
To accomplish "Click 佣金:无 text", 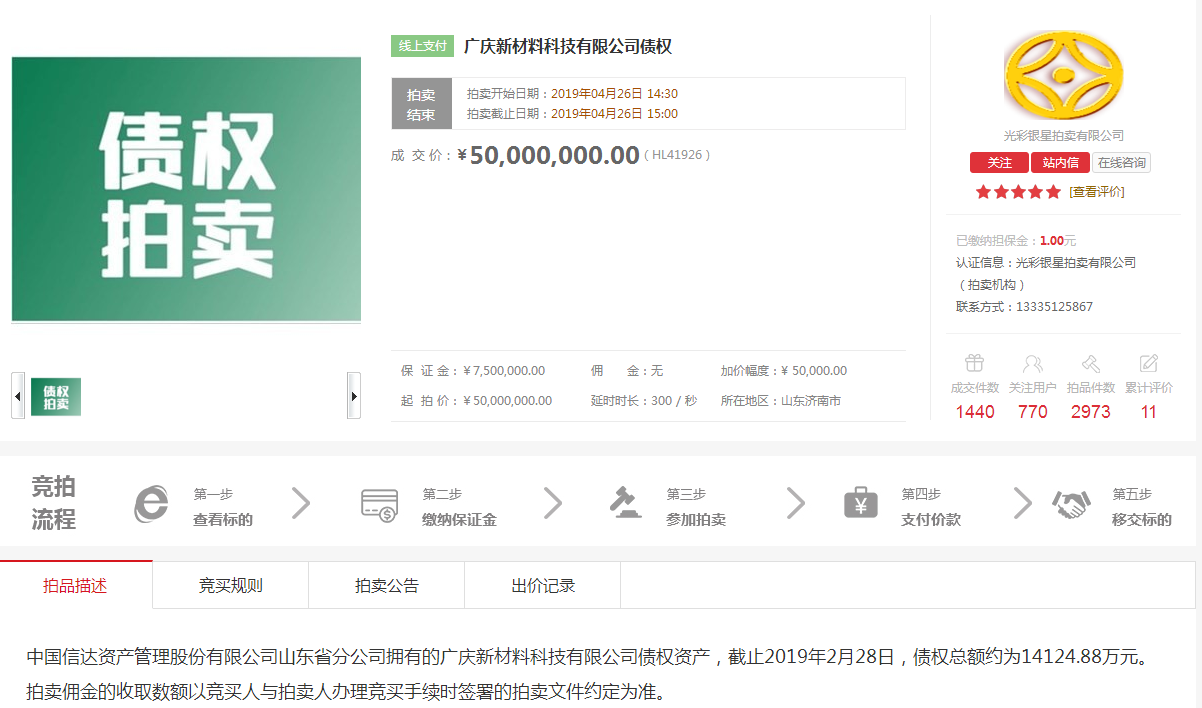I will [x=627, y=370].
